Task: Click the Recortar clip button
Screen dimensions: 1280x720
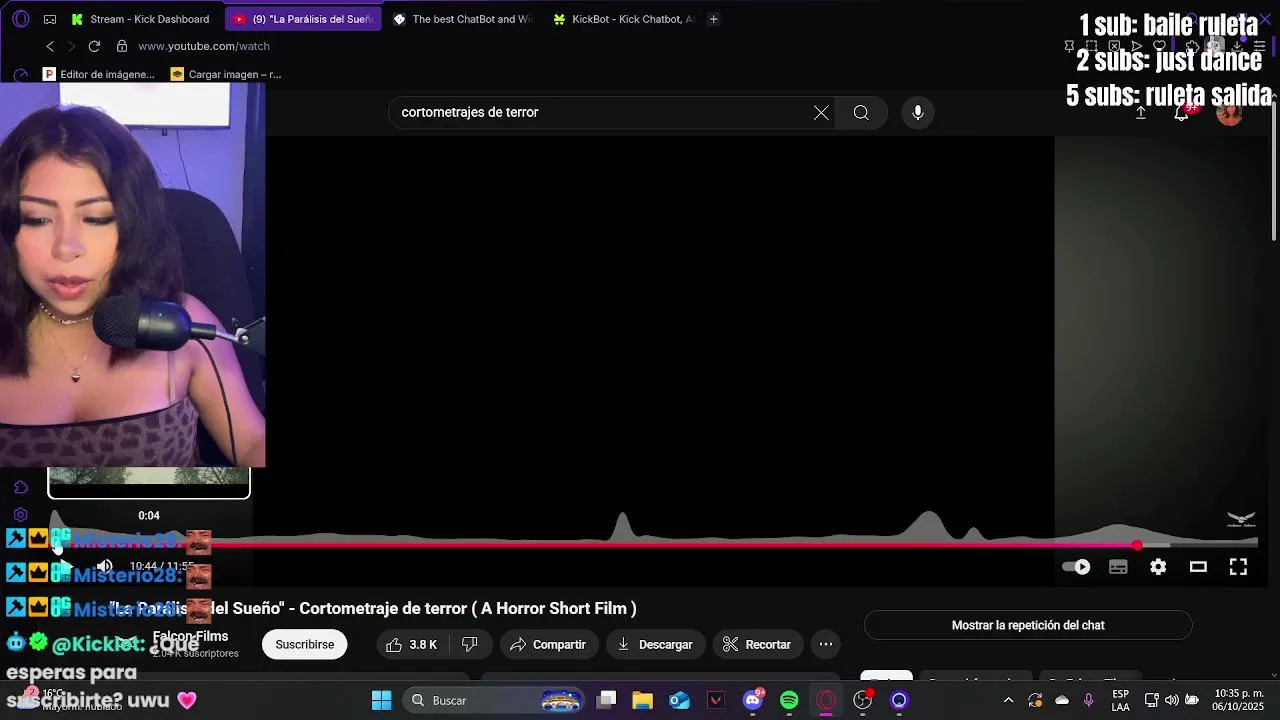Action: click(757, 645)
